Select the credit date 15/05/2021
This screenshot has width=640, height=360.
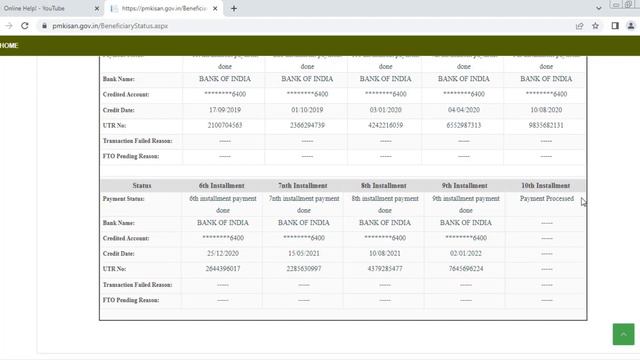pos(304,253)
